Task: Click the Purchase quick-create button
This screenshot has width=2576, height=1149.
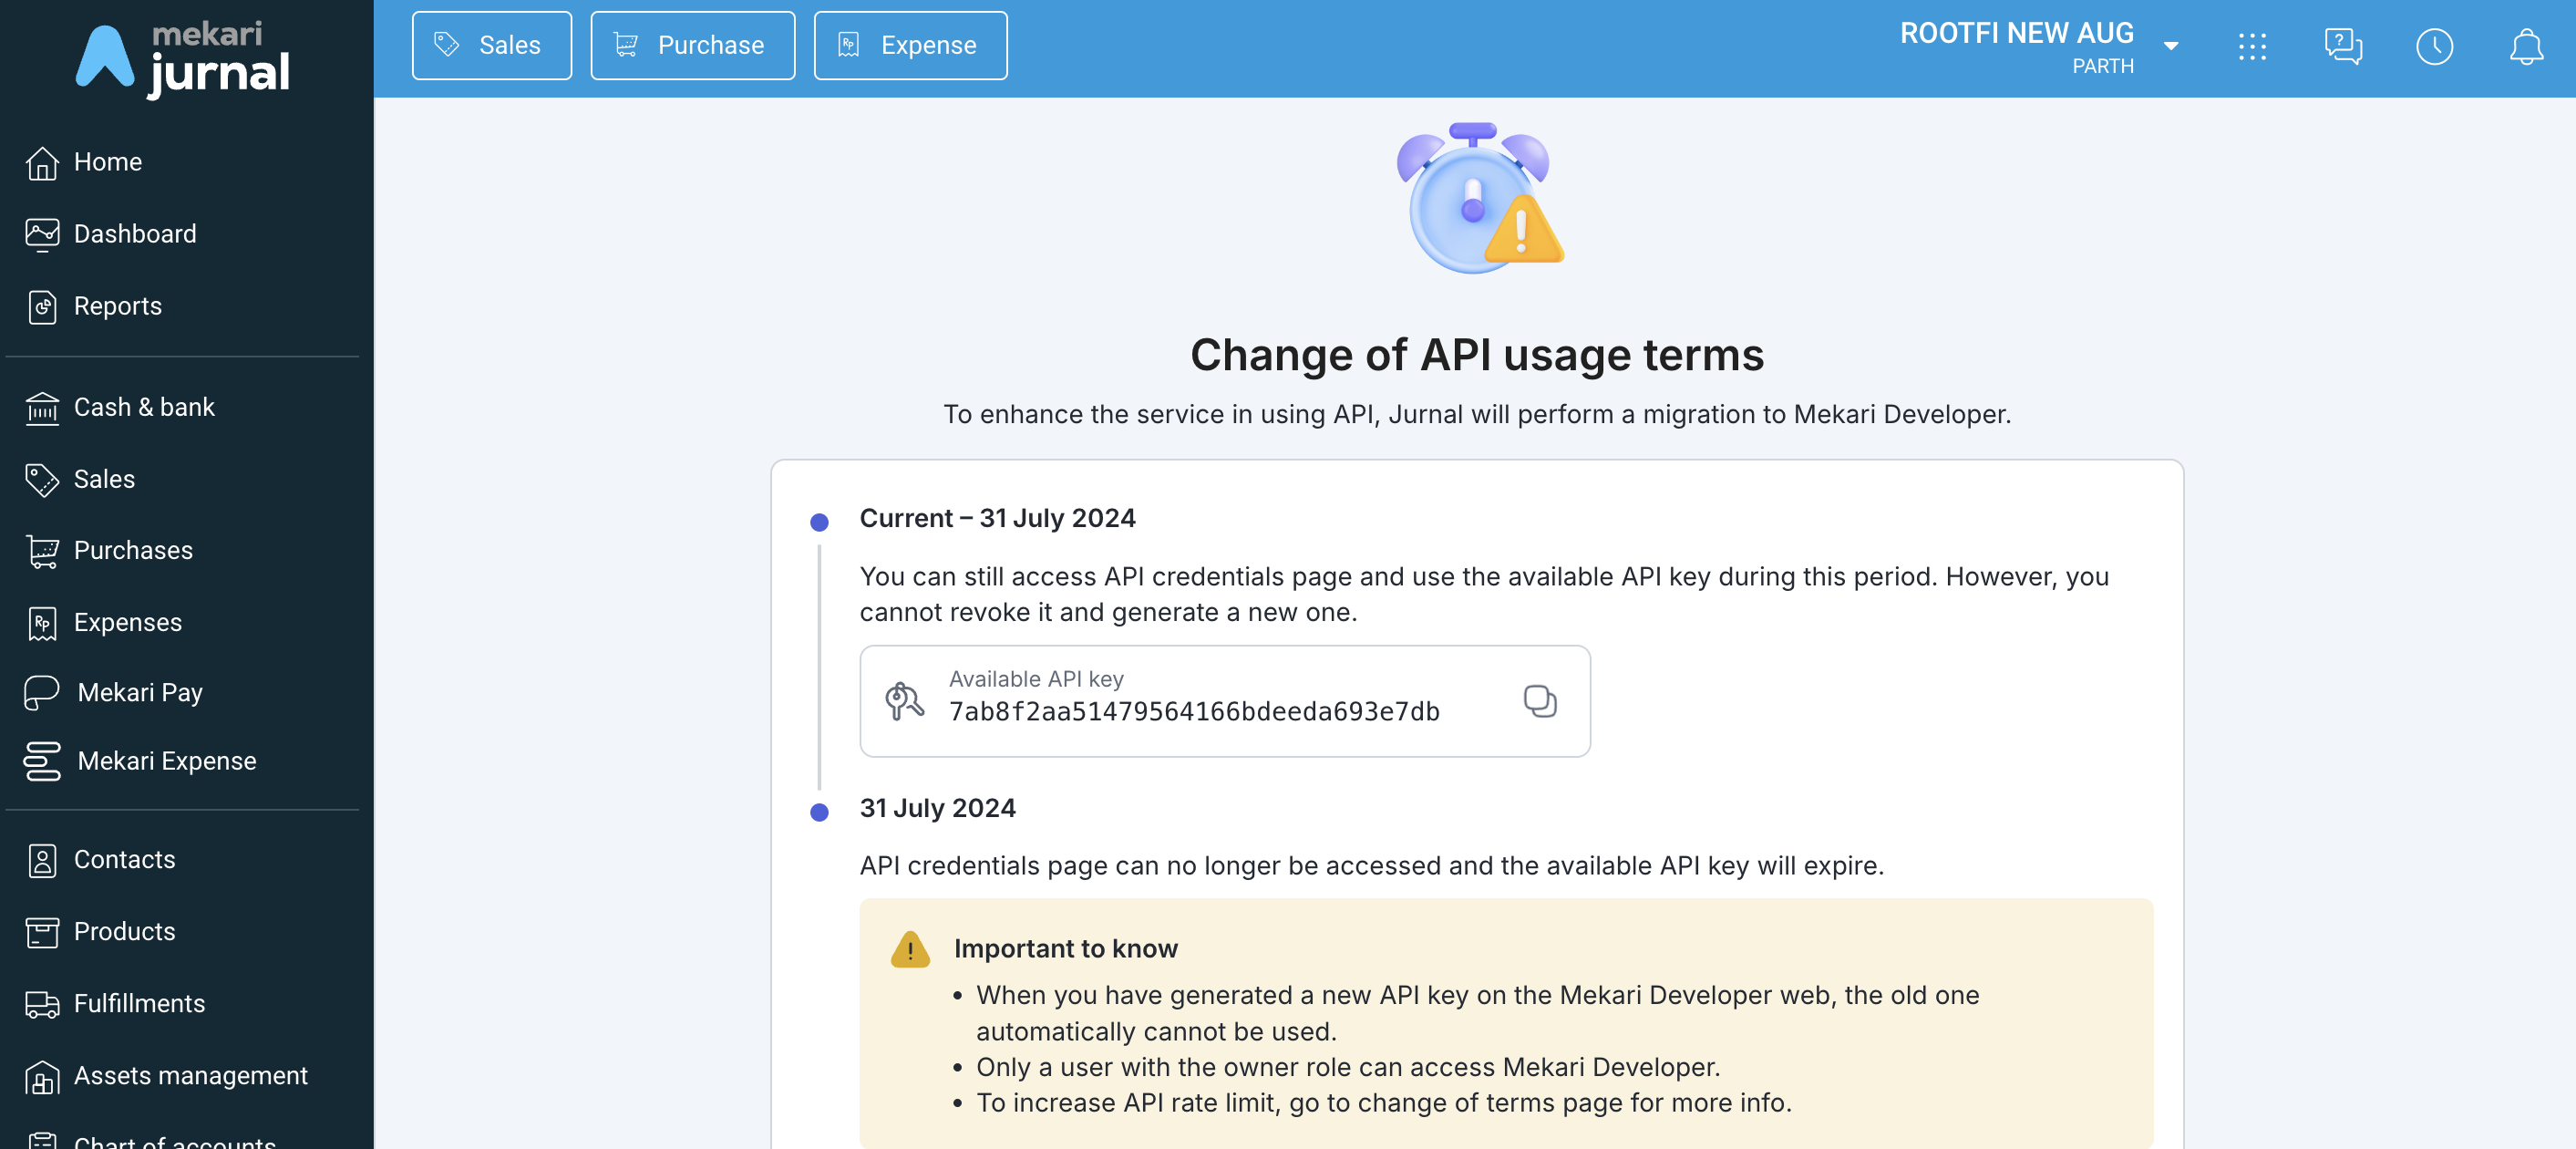Action: 692,46
